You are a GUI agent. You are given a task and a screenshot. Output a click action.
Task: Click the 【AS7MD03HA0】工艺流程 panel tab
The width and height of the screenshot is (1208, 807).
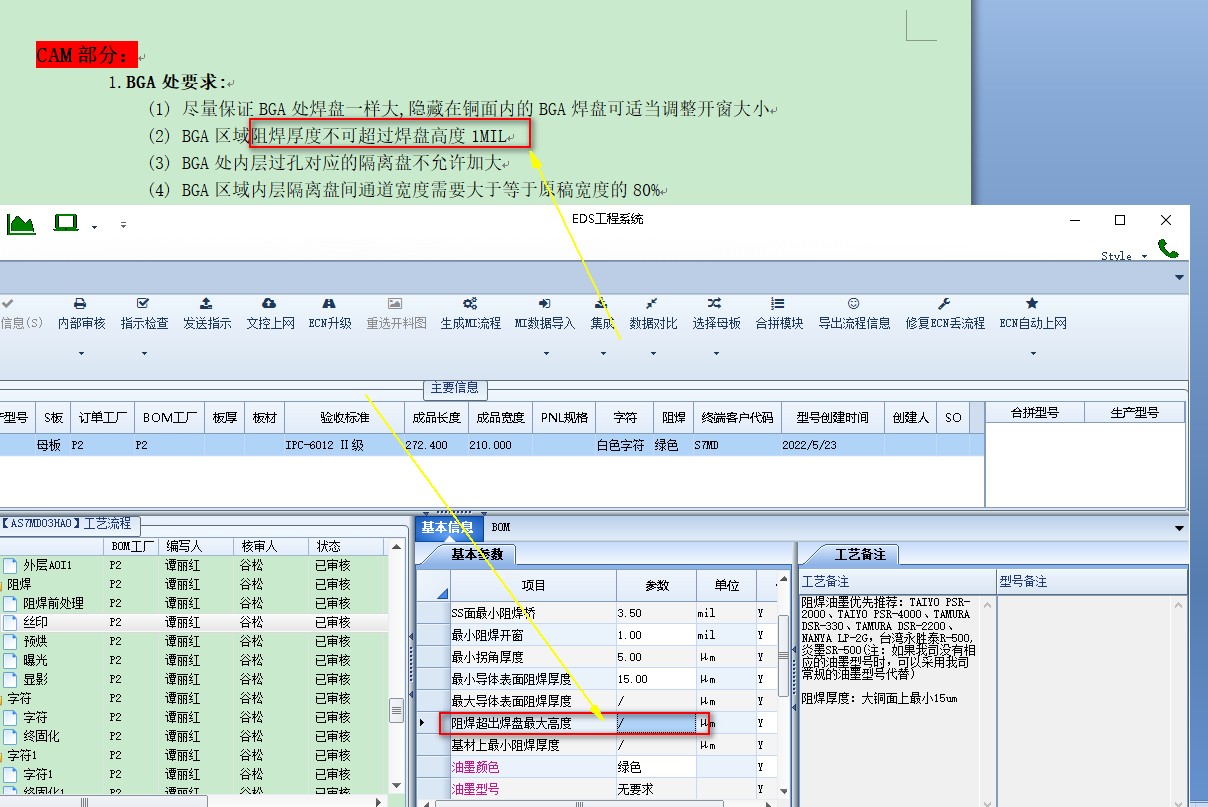click(70, 524)
